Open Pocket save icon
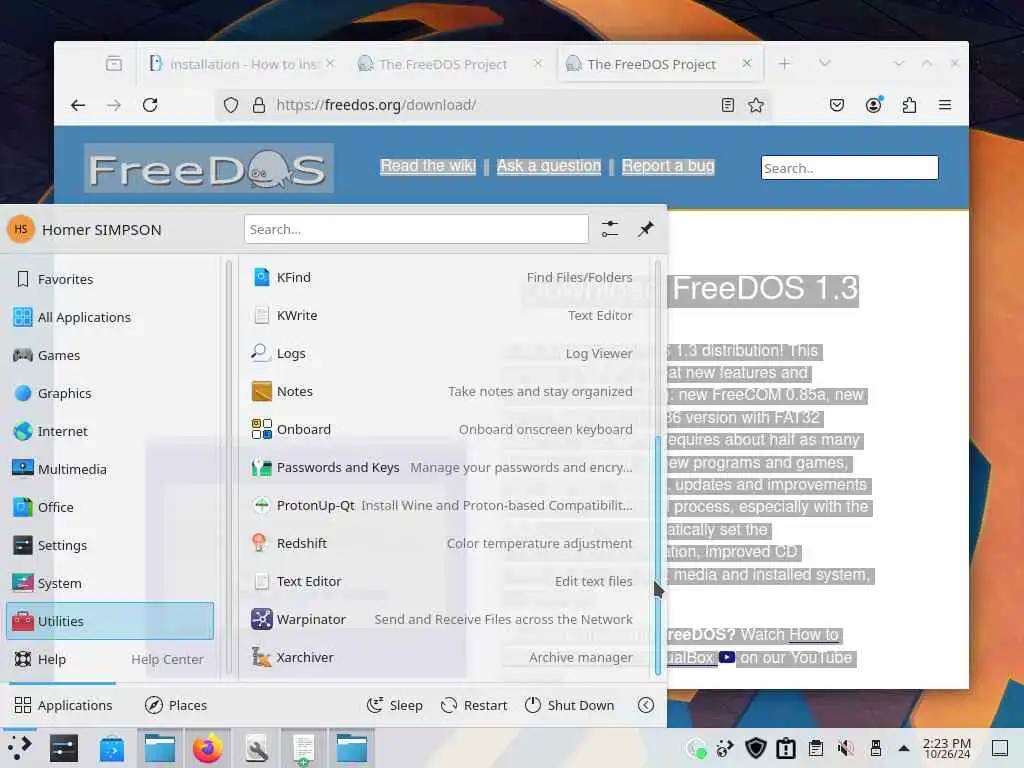 (x=837, y=105)
